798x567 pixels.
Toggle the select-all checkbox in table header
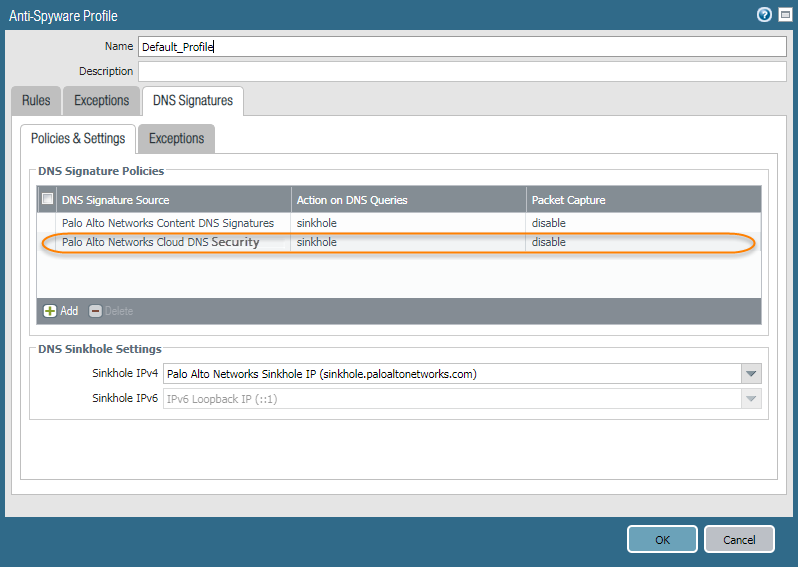point(47,200)
